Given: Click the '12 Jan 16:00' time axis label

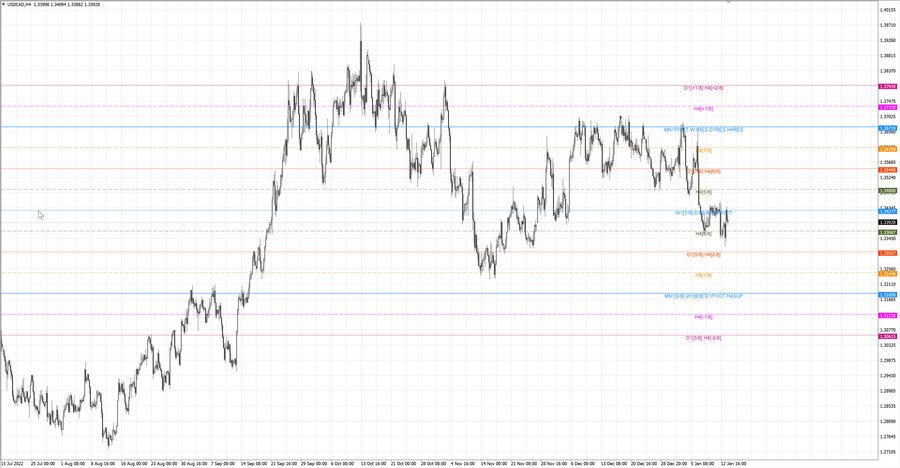Looking at the screenshot, I should (733, 463).
